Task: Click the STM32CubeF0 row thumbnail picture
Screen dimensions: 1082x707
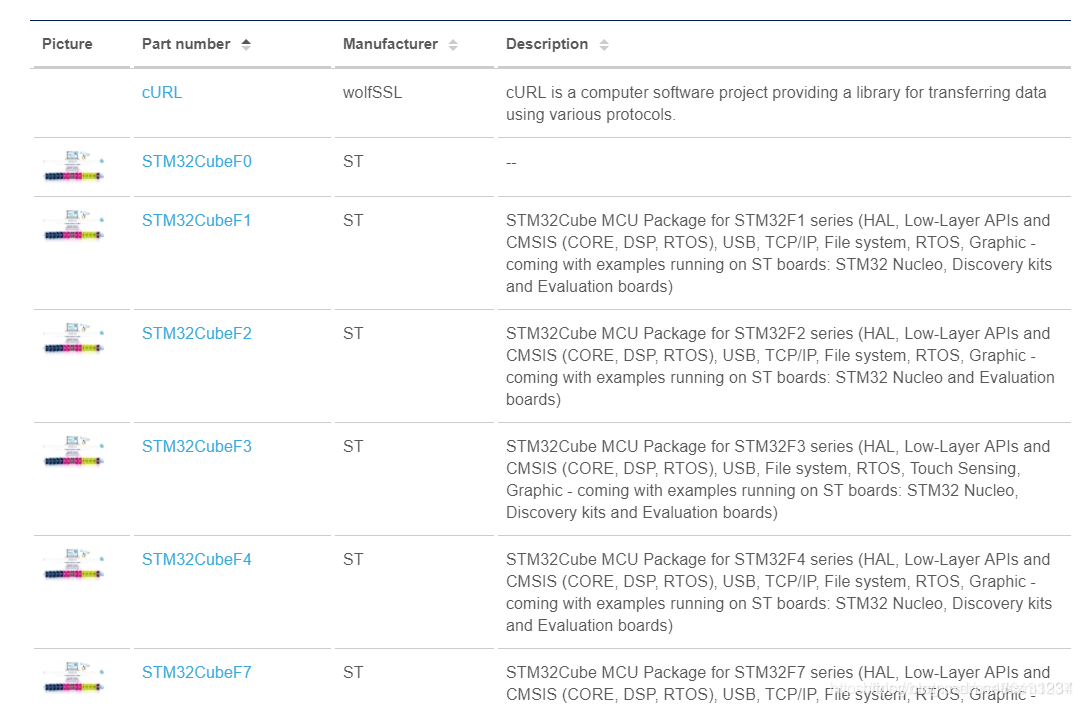Action: tap(74, 166)
